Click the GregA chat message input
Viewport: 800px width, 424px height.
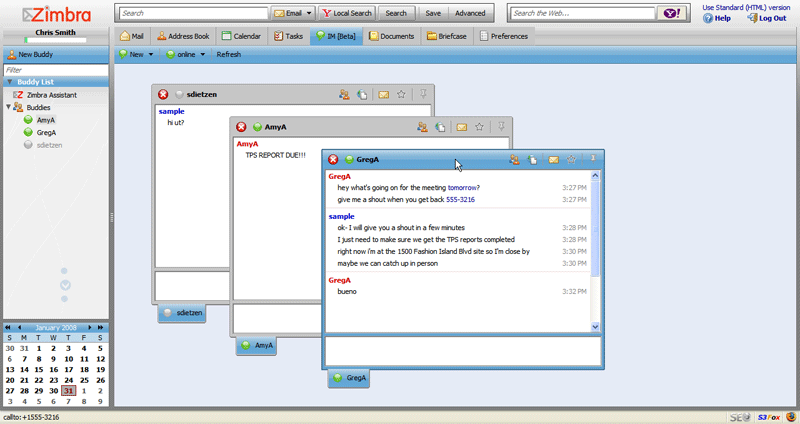click(463, 351)
